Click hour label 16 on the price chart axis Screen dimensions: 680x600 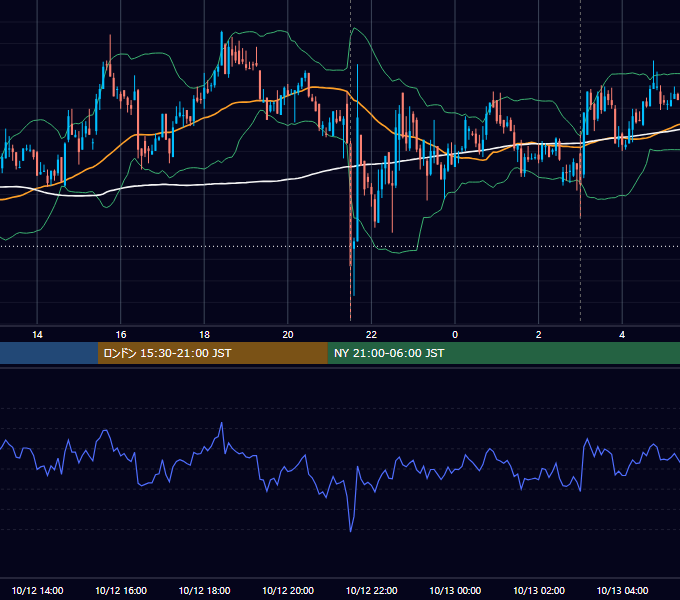point(121,335)
